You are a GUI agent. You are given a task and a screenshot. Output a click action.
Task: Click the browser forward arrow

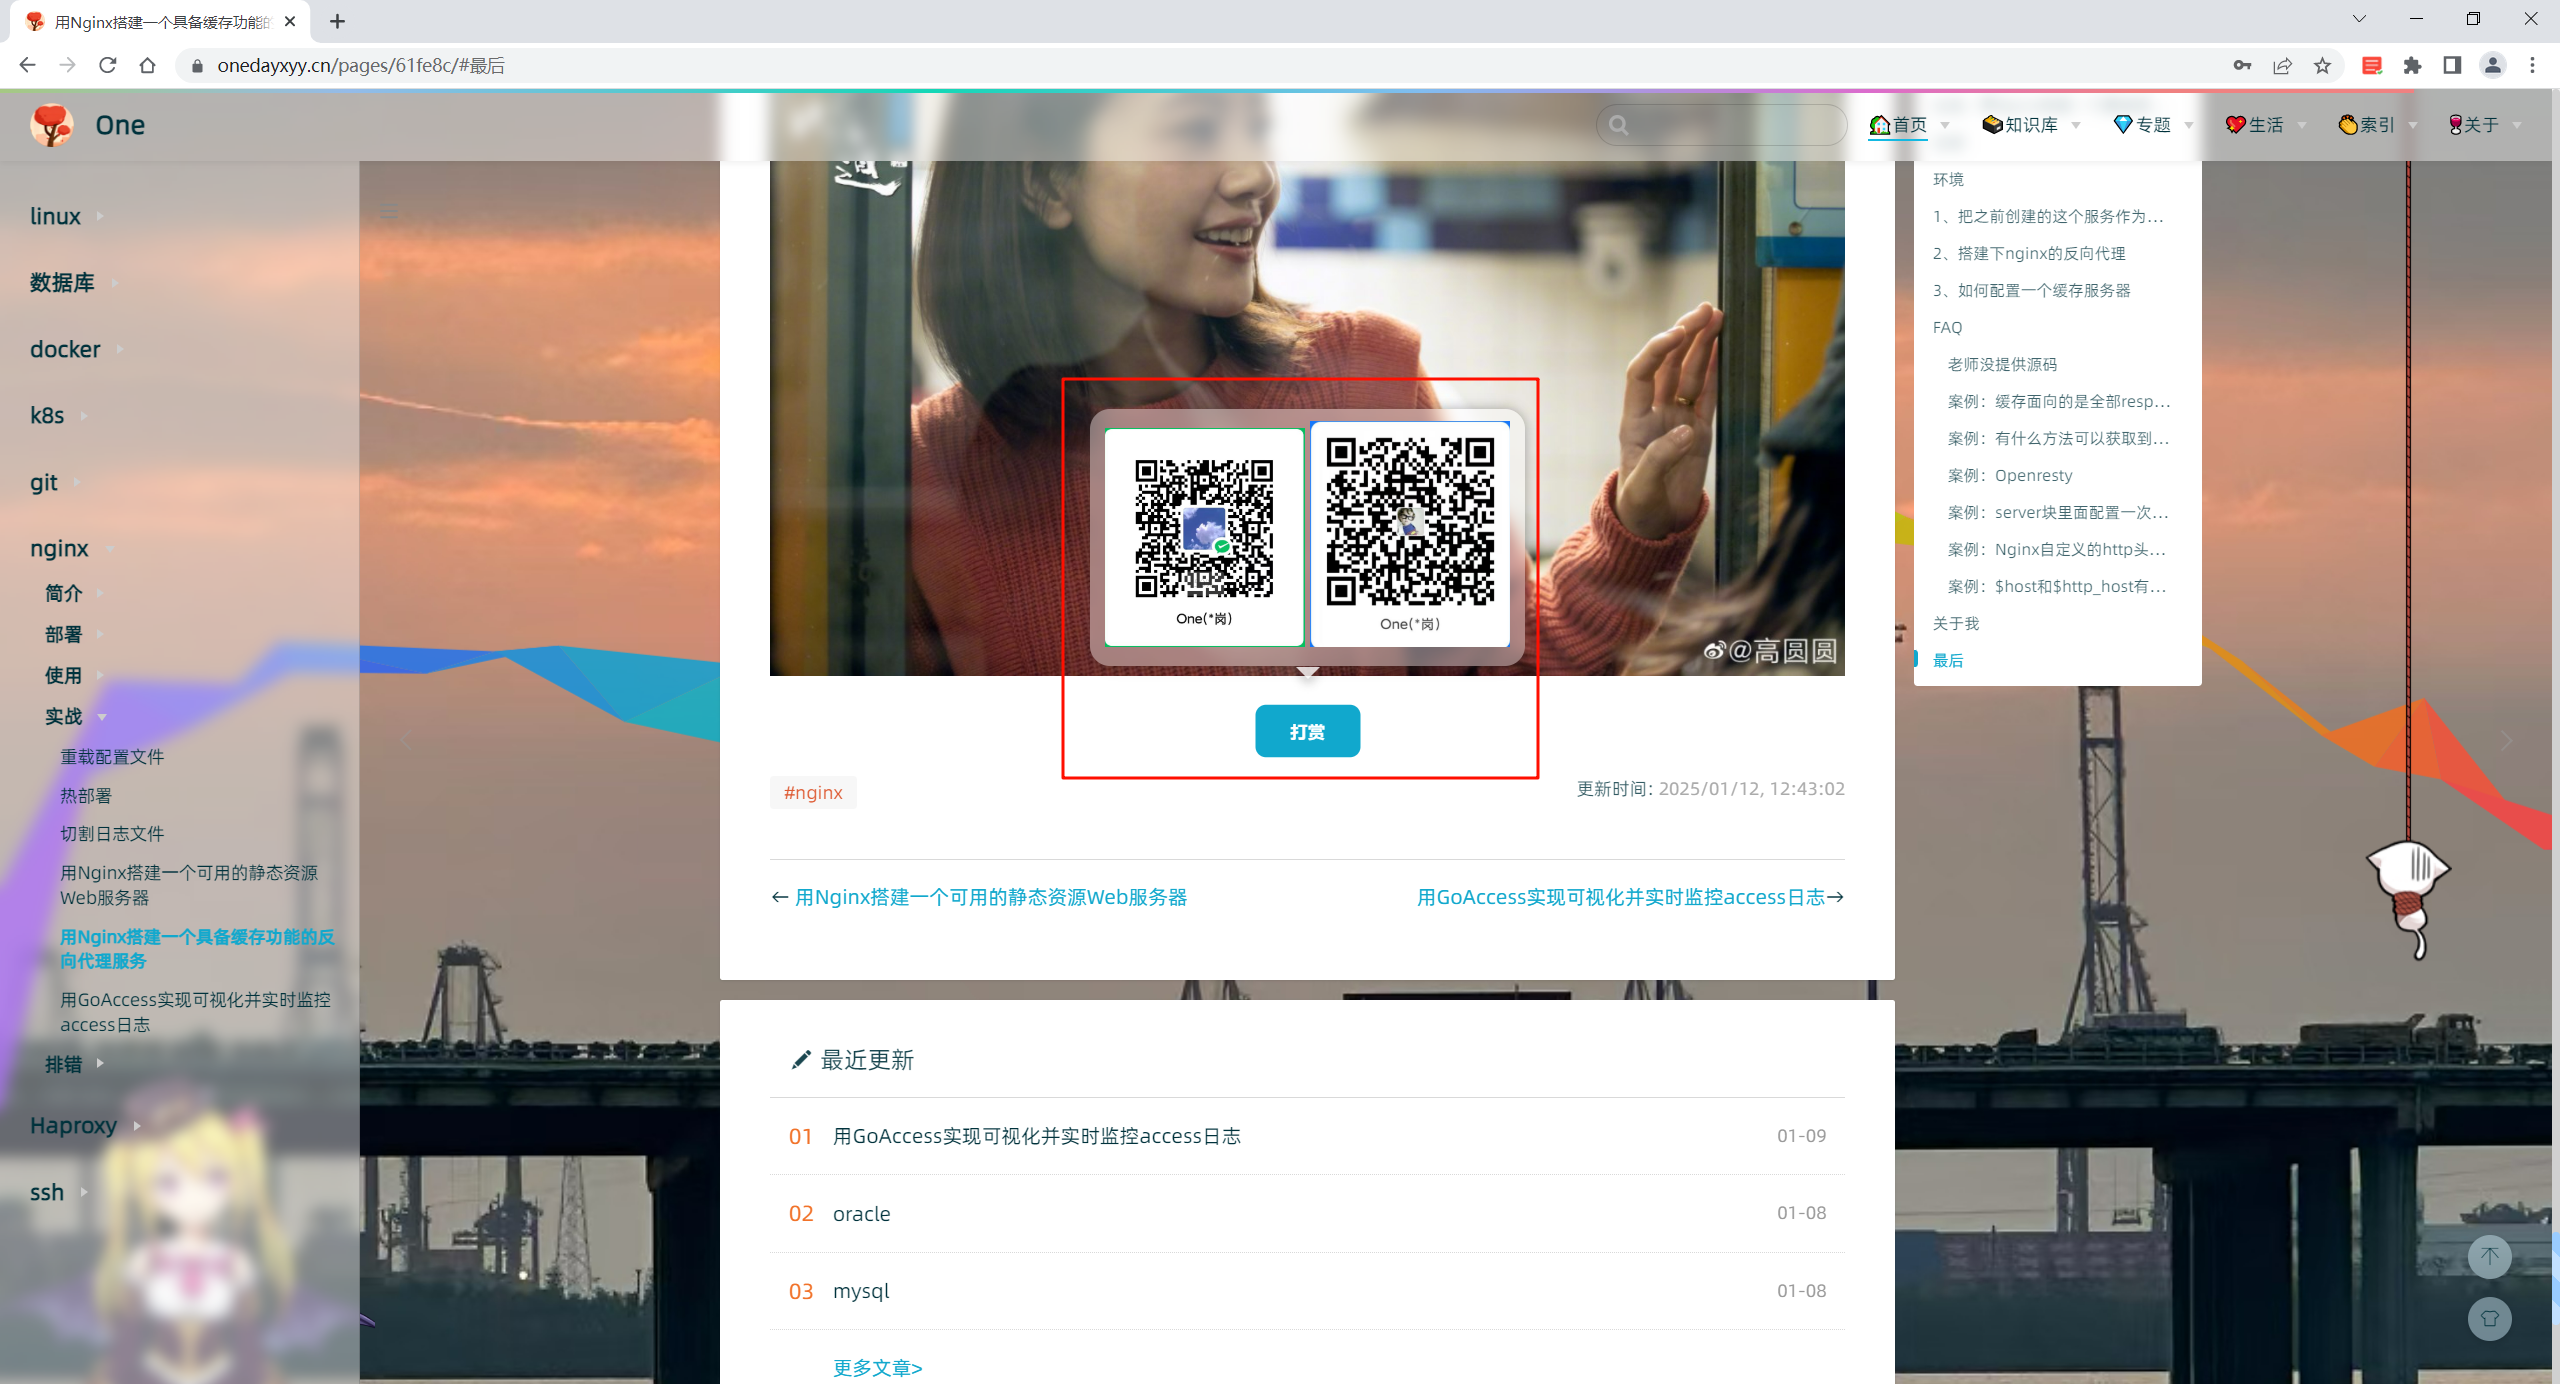67,65
